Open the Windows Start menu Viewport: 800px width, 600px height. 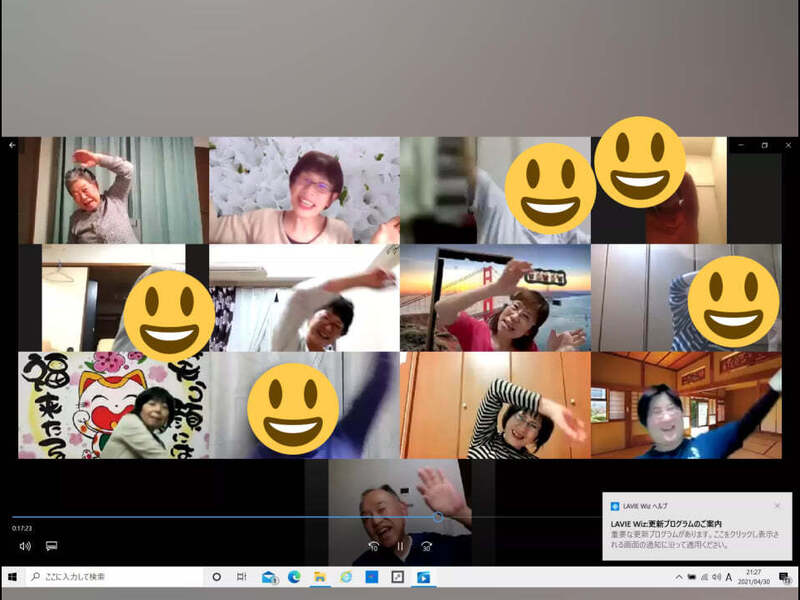13,577
